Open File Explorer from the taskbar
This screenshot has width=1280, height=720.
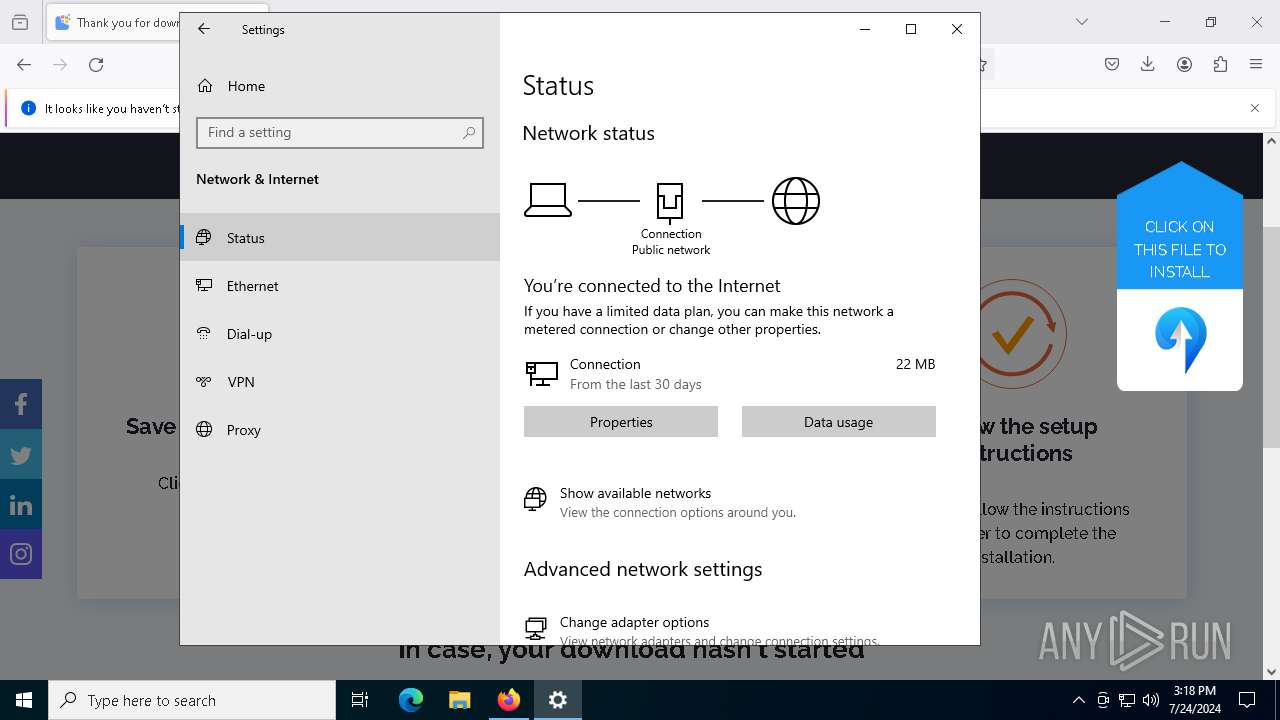(x=459, y=700)
